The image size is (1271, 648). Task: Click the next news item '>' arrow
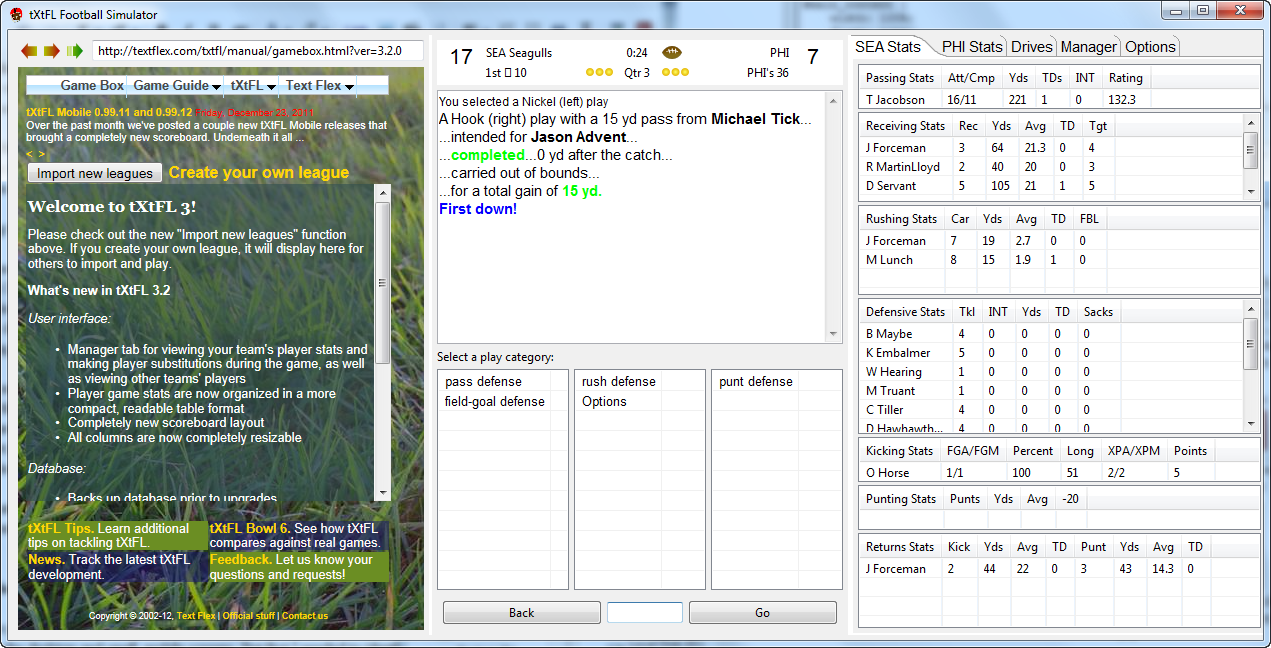(41, 154)
